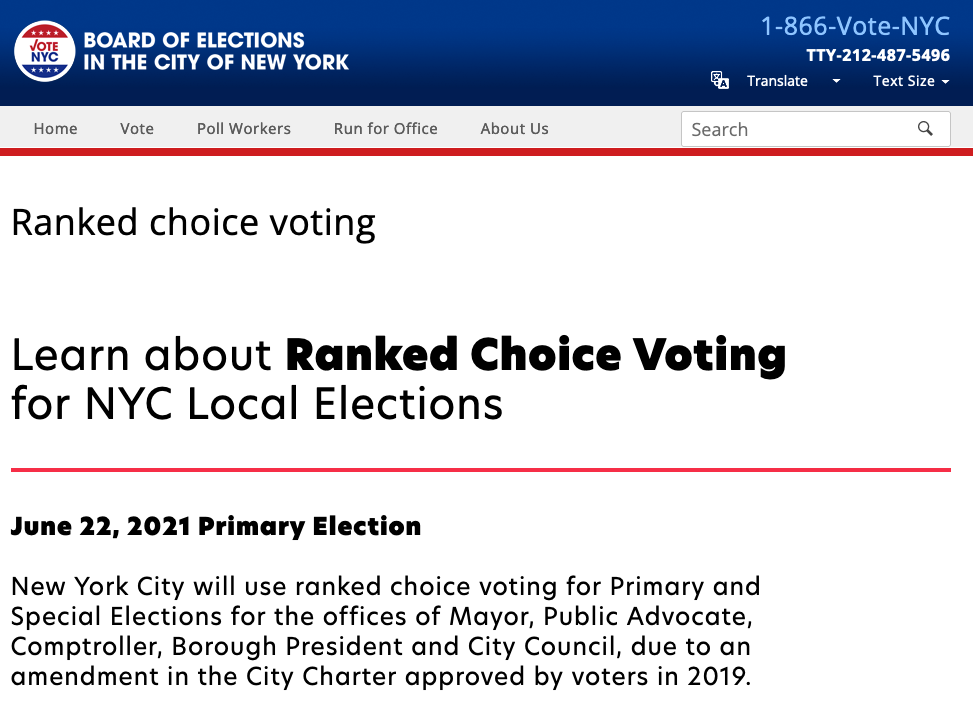Screen dimensions: 973x708
Task: Open the Translate menu label
Action: 777,81
